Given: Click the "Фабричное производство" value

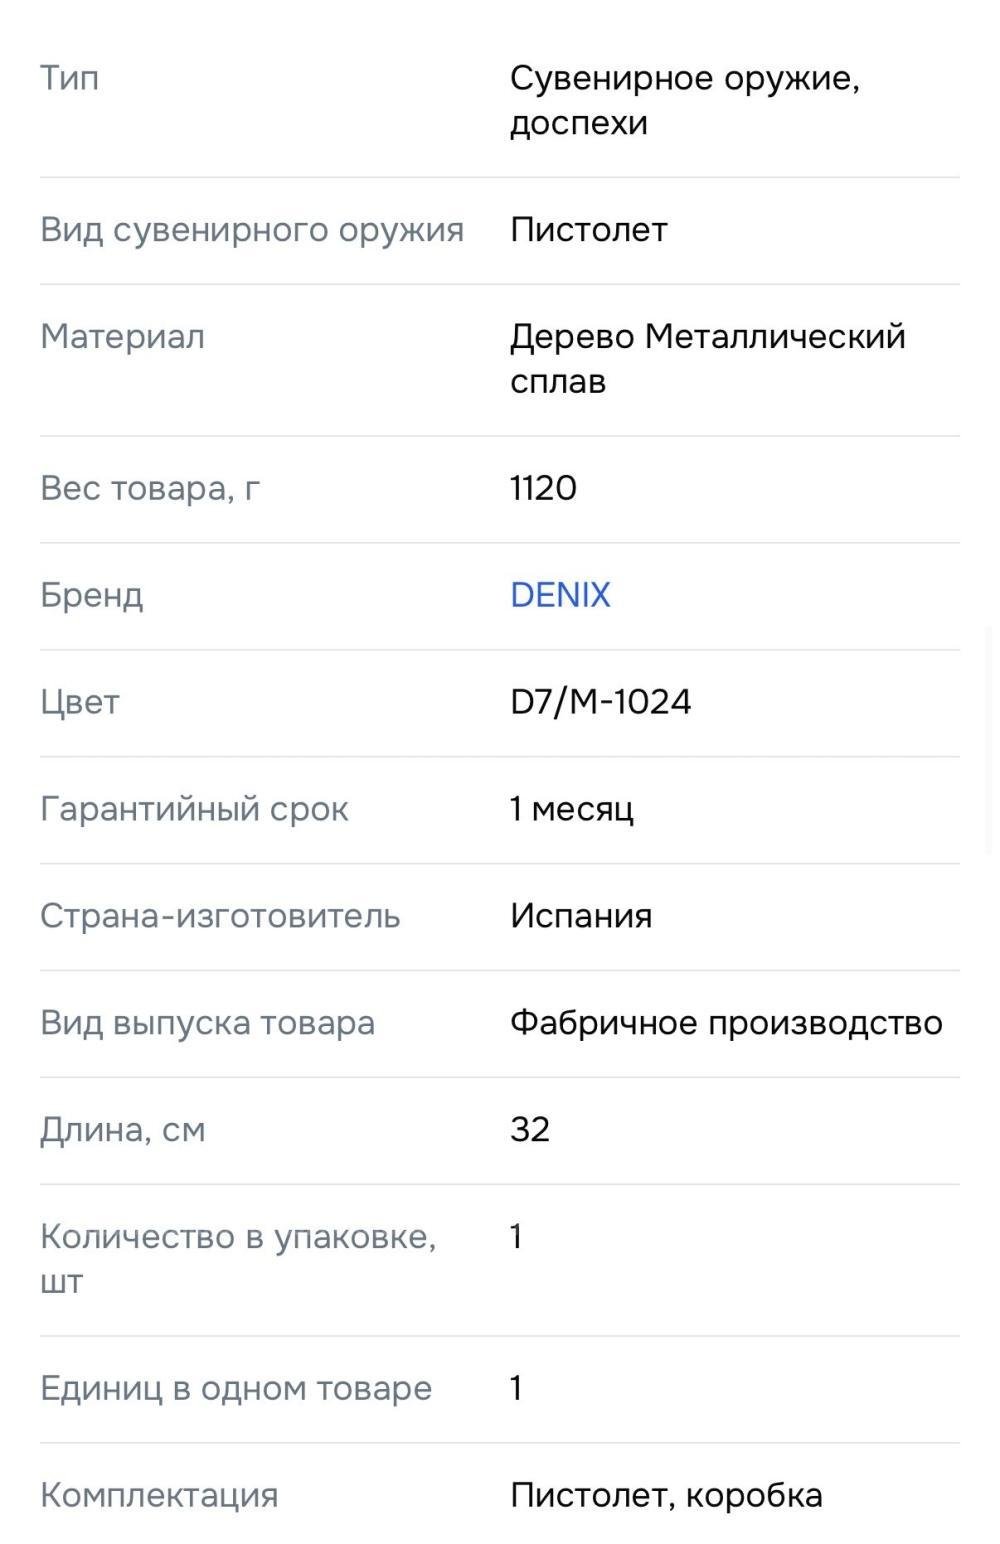Looking at the screenshot, I should [726, 1023].
